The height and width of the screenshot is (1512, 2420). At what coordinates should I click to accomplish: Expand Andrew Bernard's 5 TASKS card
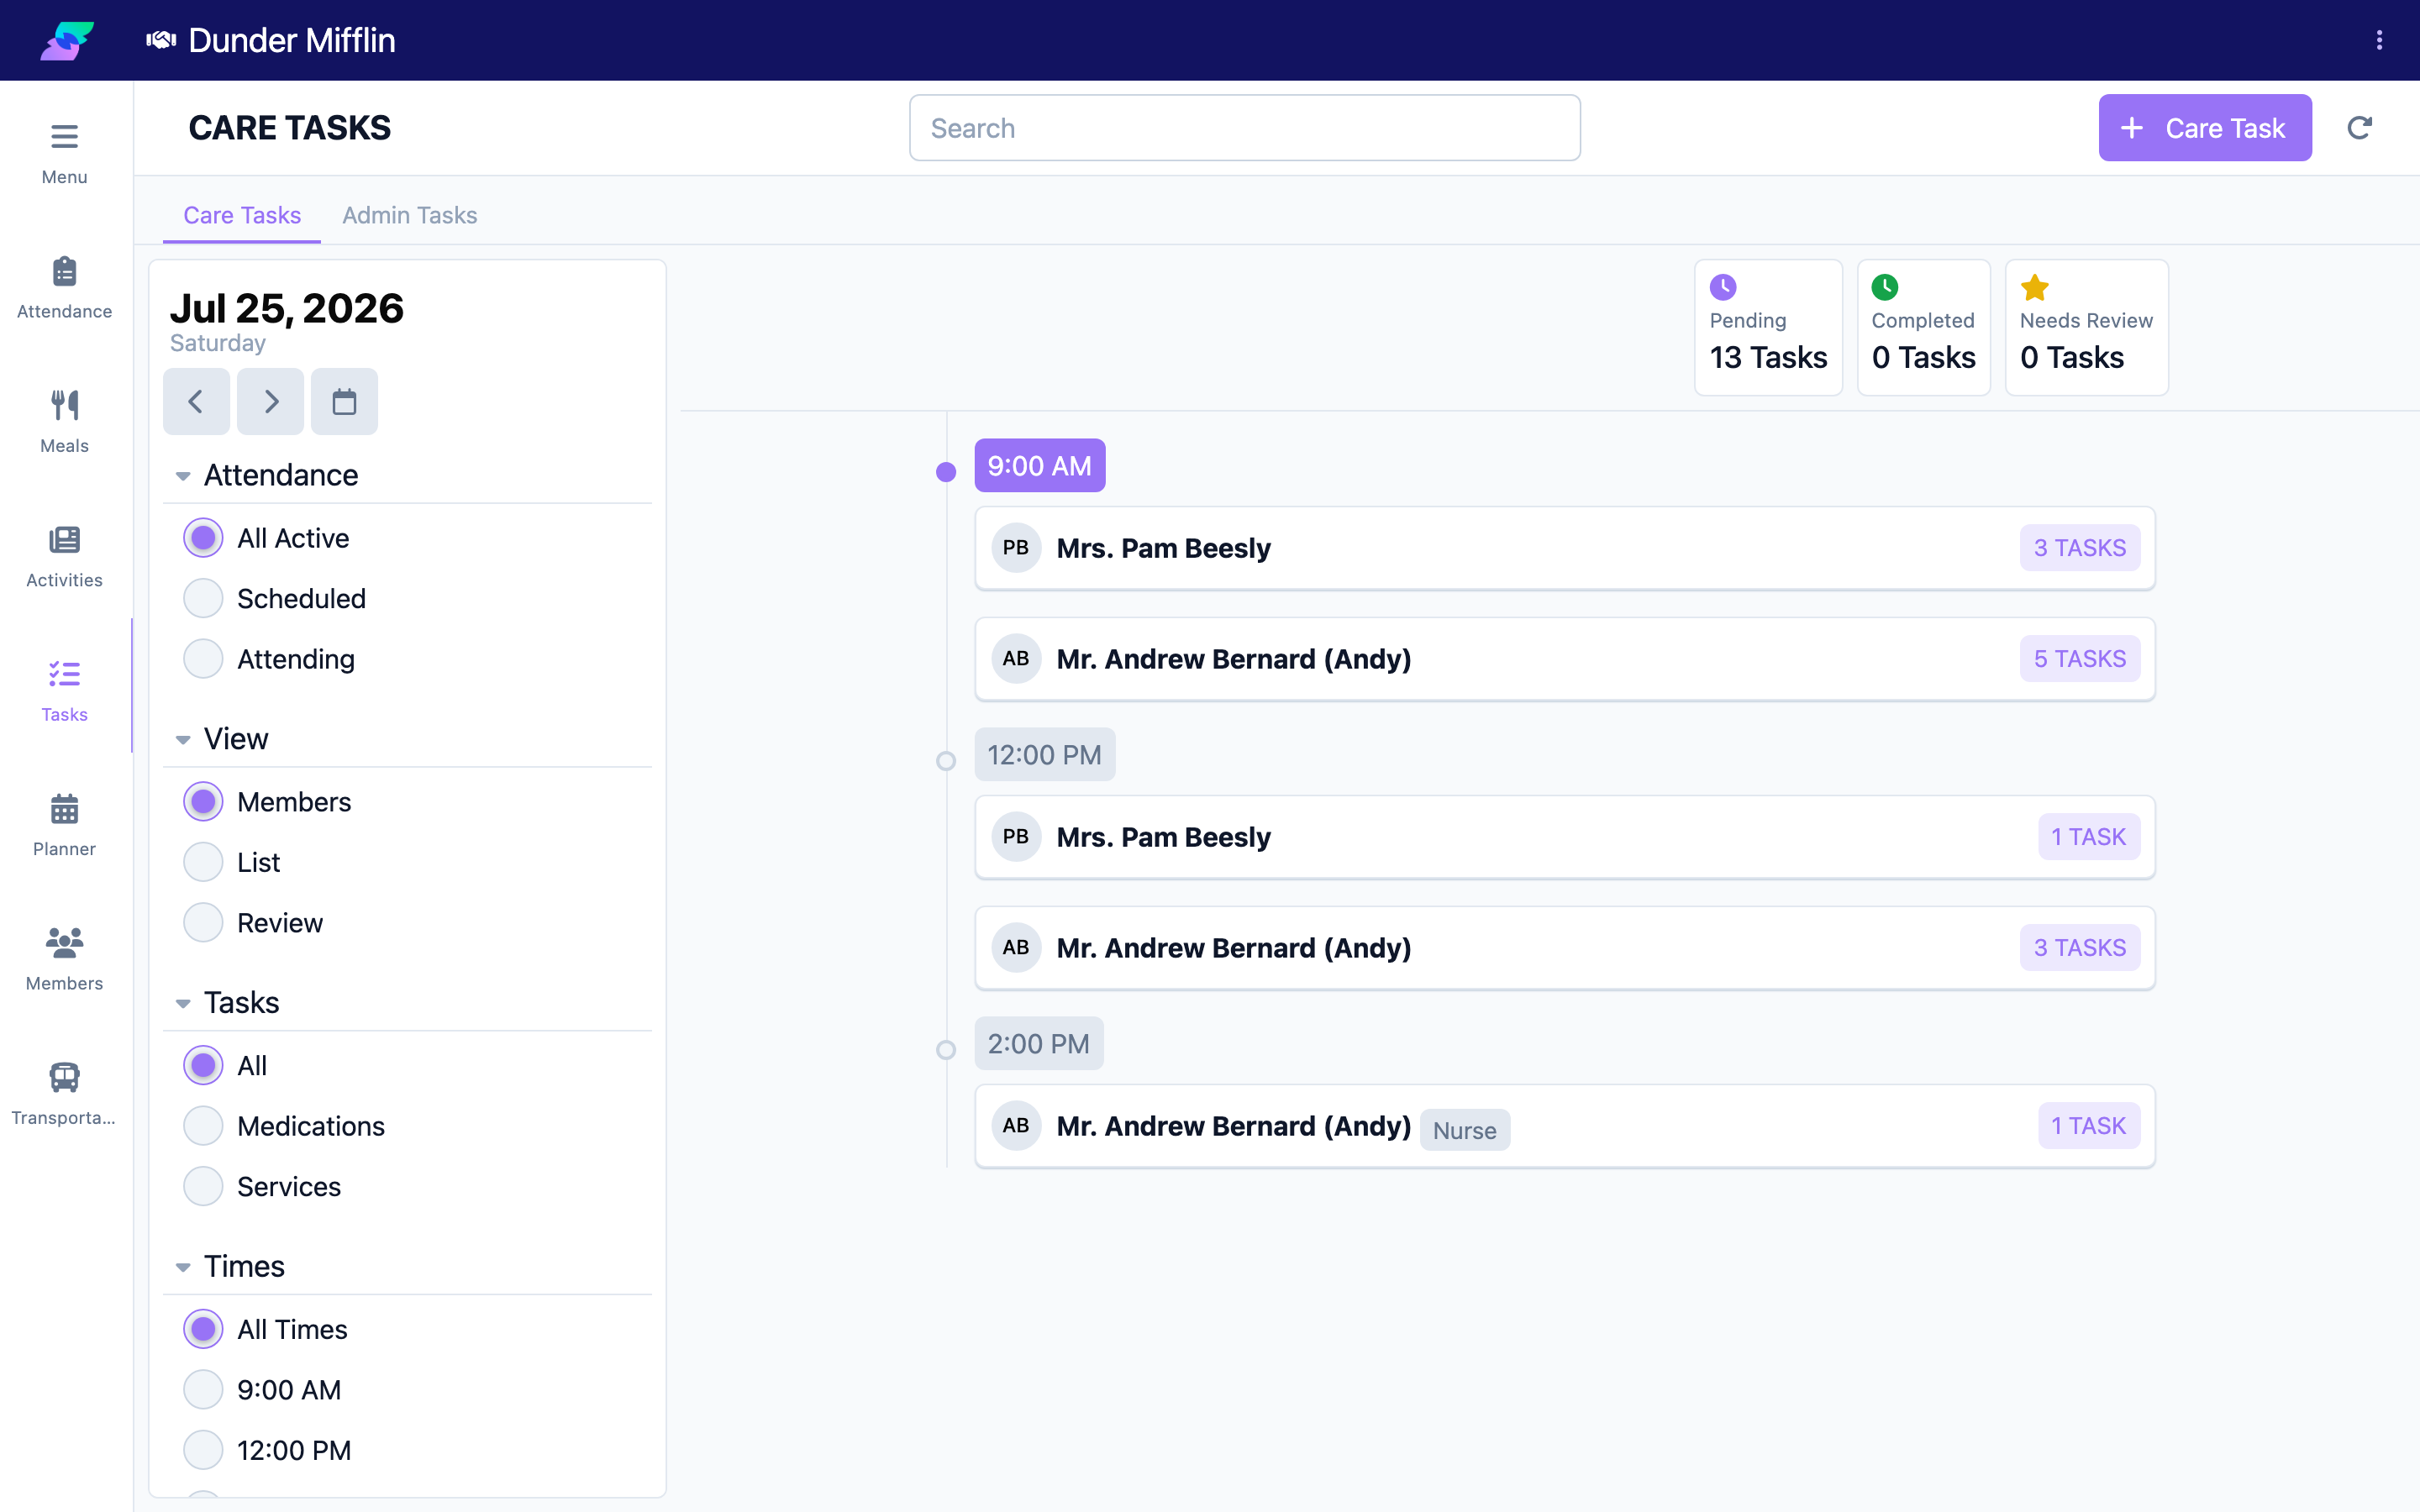click(1565, 659)
